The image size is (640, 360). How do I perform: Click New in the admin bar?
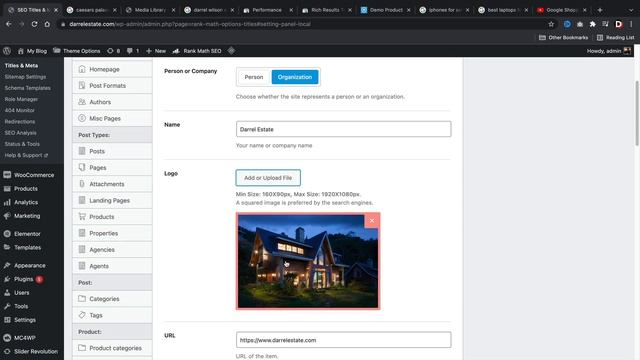[156, 51]
